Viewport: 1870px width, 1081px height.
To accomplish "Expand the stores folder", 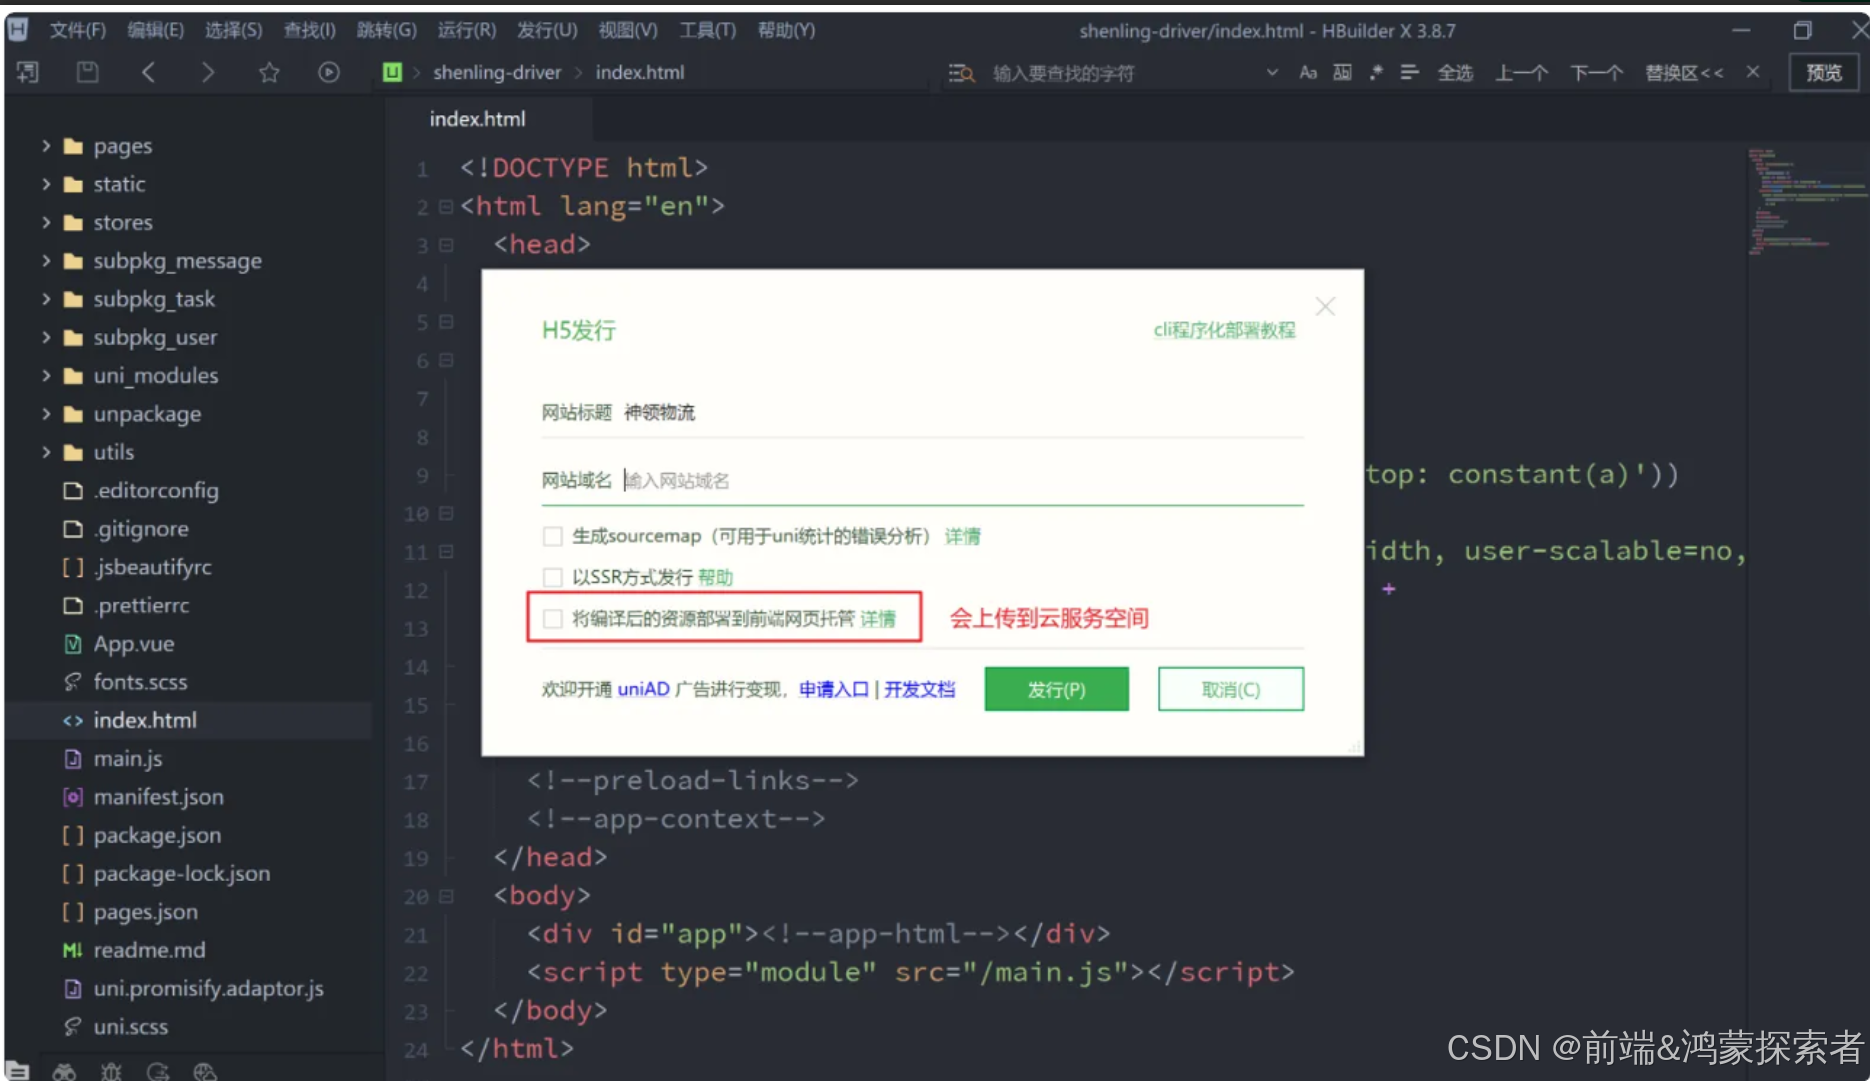I will [x=46, y=222].
